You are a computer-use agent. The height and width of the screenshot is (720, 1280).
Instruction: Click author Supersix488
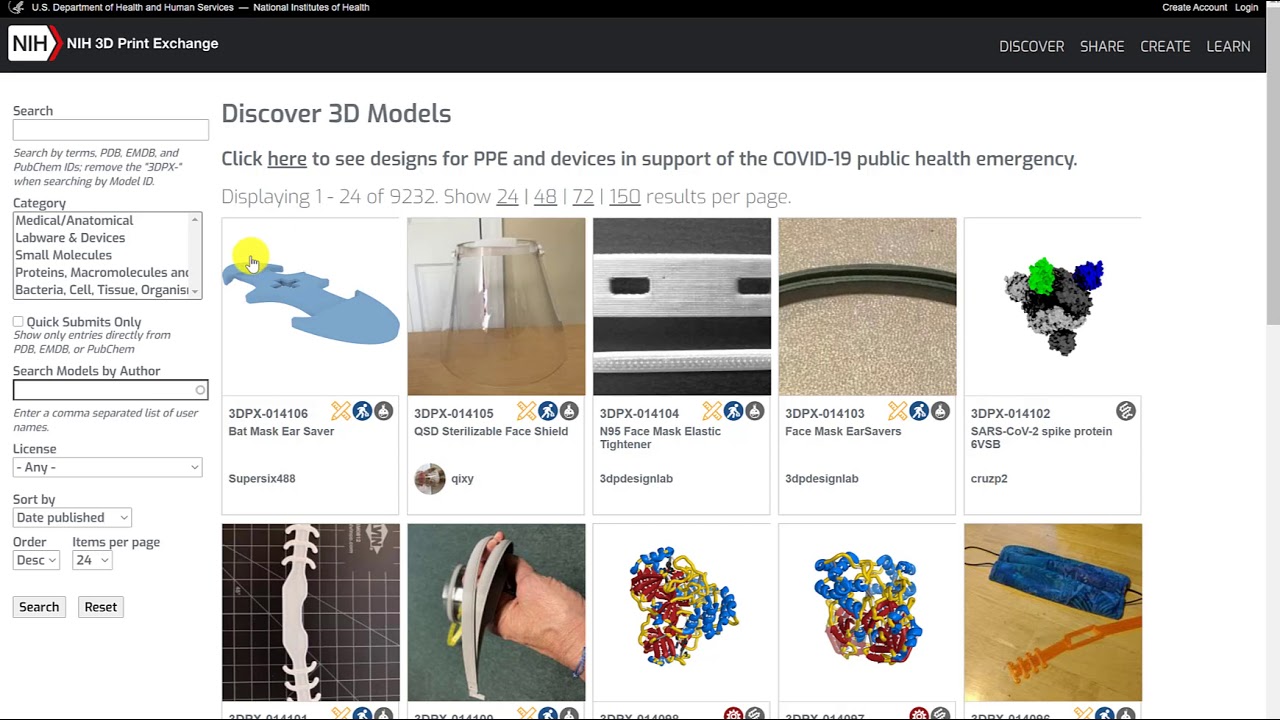click(262, 478)
